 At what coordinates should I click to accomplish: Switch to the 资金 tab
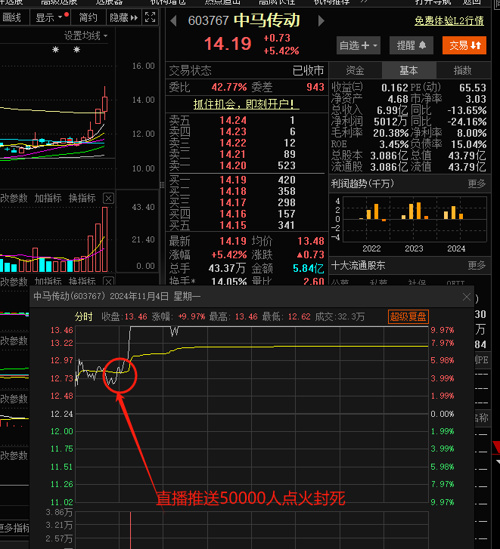pyautogui.click(x=355, y=71)
